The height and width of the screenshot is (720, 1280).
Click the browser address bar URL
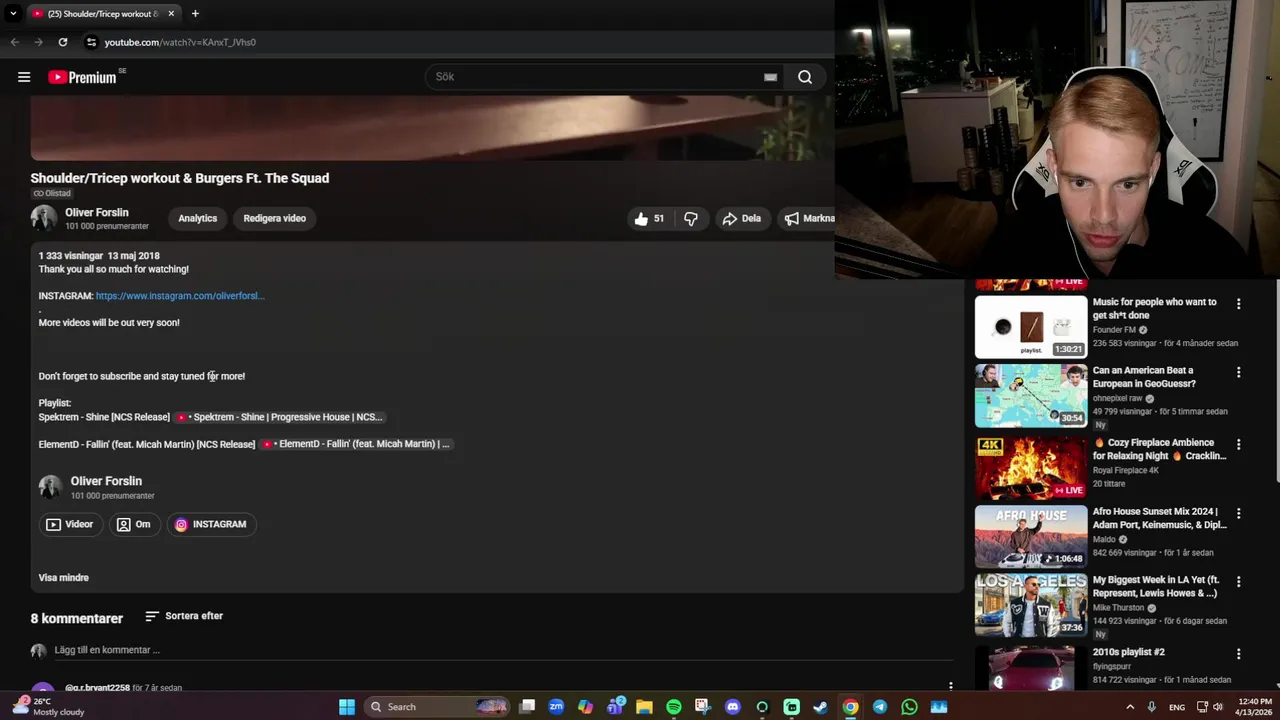click(180, 42)
